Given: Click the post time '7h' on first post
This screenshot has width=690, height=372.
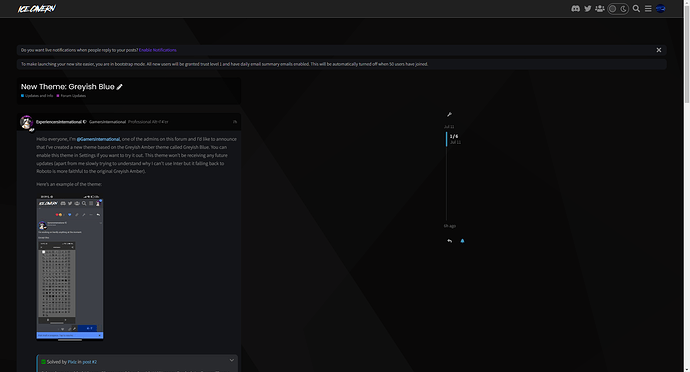Looking at the screenshot, I should coord(235,122).
